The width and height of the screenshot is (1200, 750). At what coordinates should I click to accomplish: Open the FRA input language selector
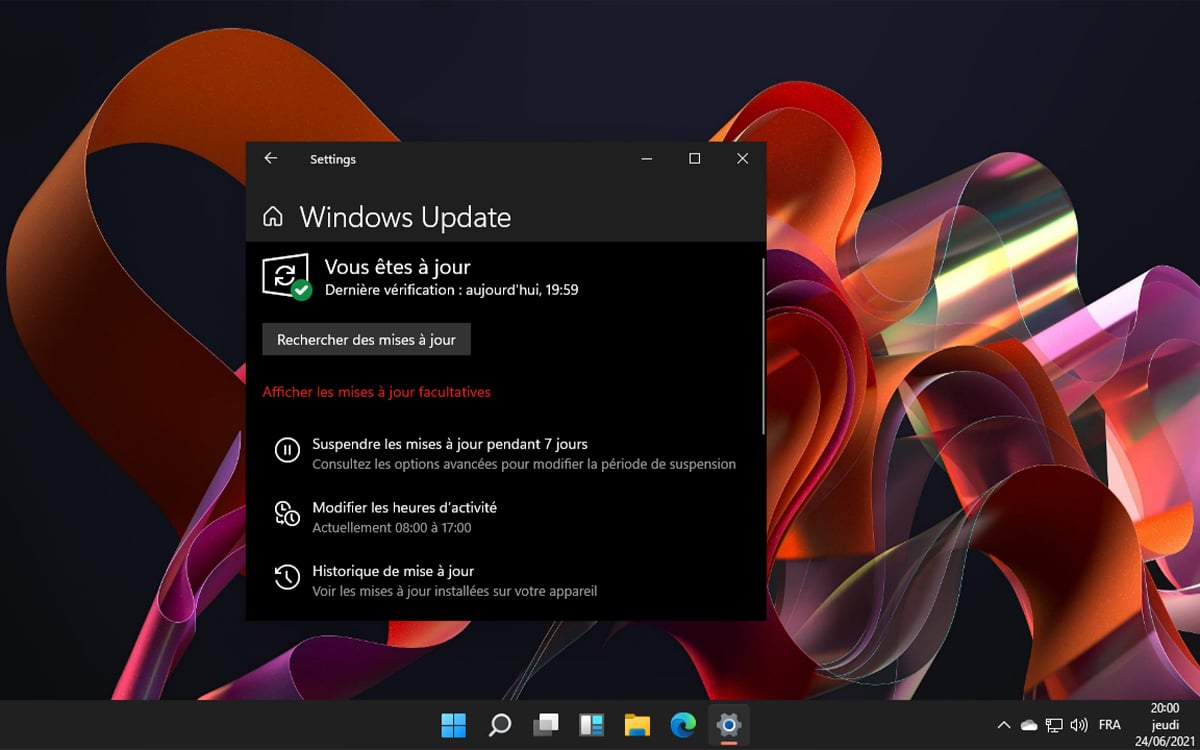click(x=1109, y=725)
